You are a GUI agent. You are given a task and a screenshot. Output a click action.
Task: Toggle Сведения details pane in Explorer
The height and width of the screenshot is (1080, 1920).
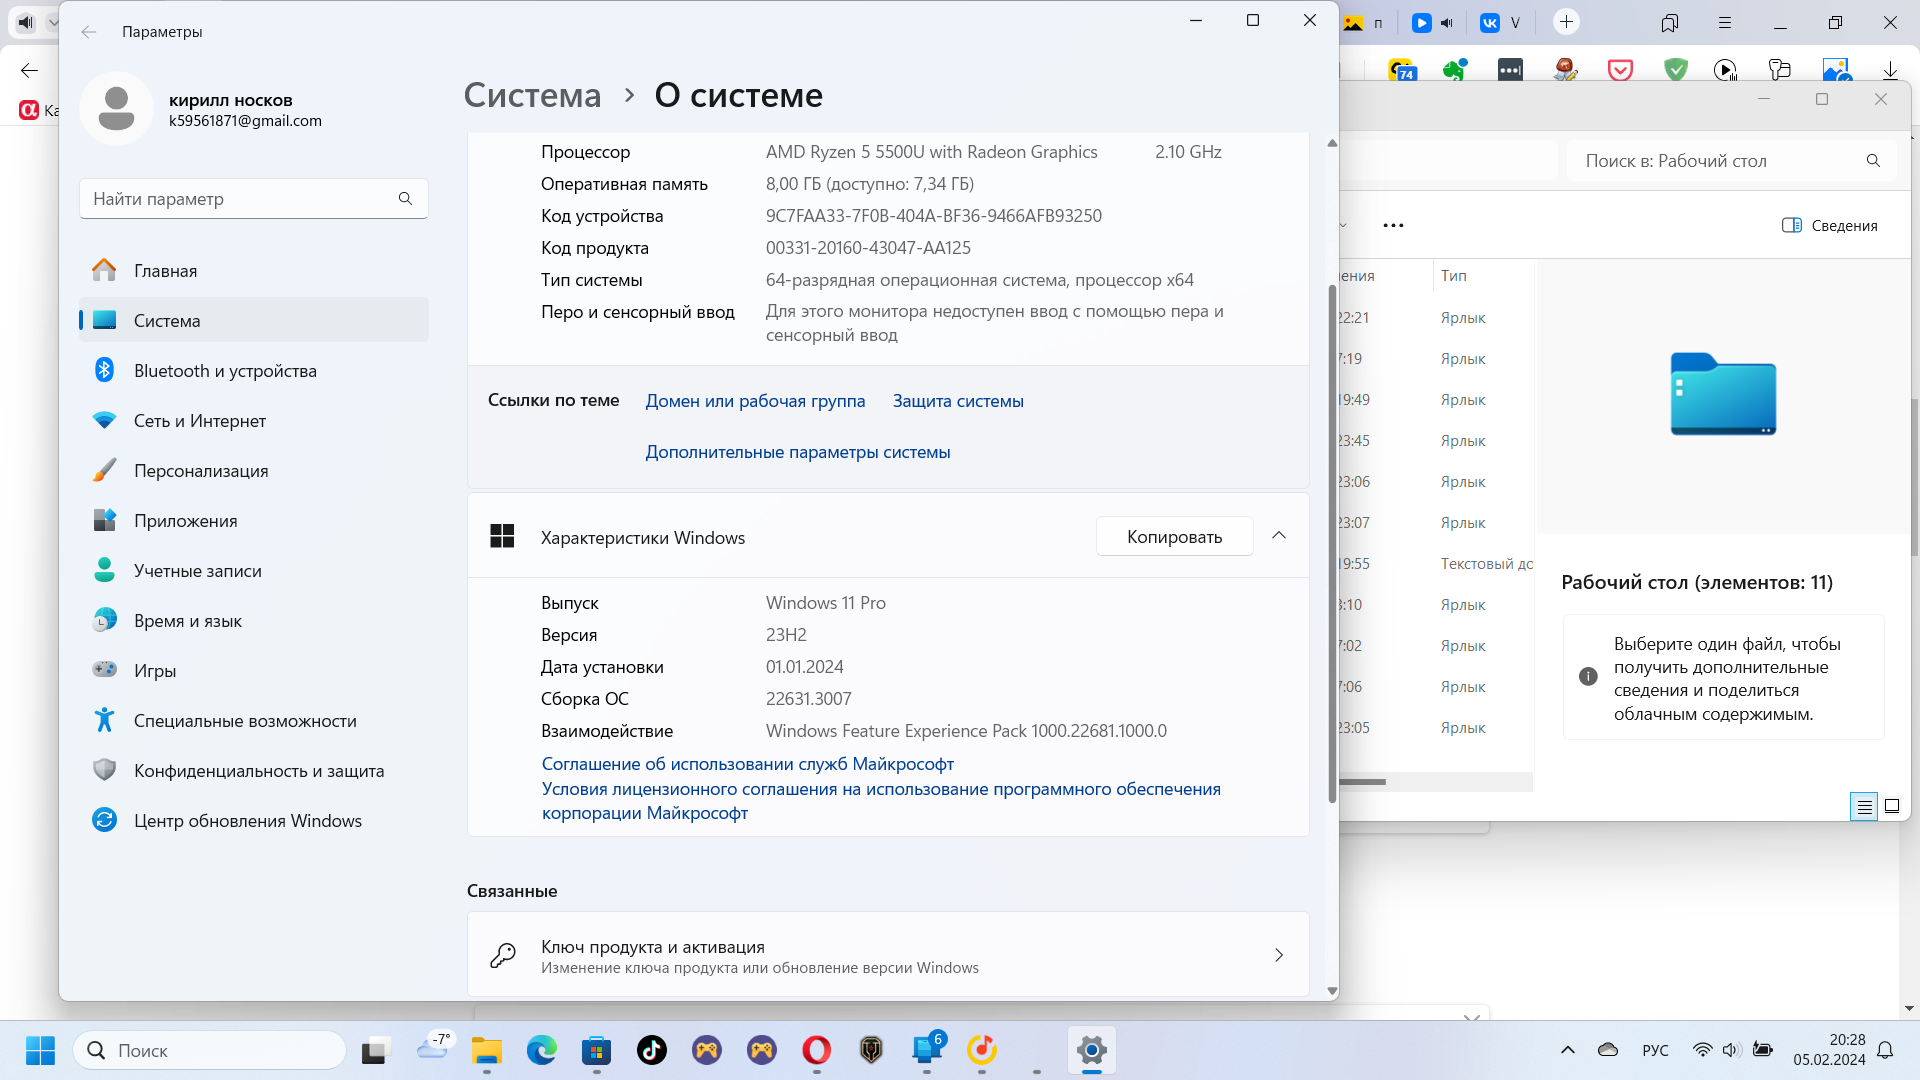pyautogui.click(x=1830, y=226)
